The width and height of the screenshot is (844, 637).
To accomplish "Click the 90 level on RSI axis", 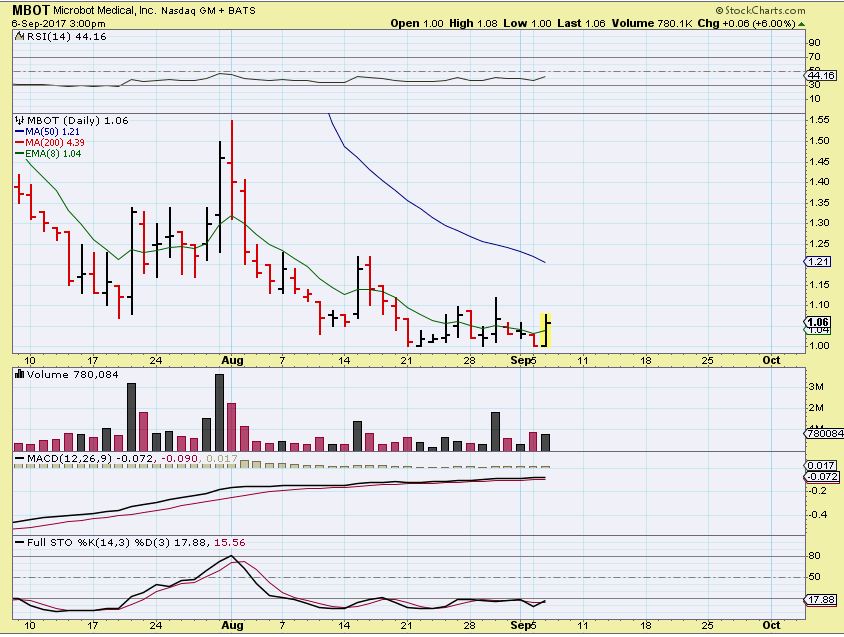I will (x=814, y=43).
